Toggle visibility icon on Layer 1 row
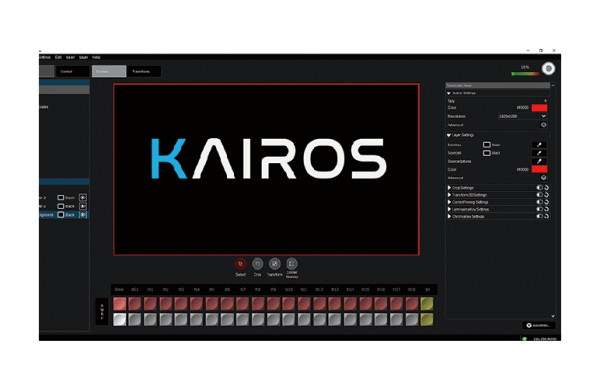Image resolution: width=600 pixels, height=389 pixels. (83, 206)
